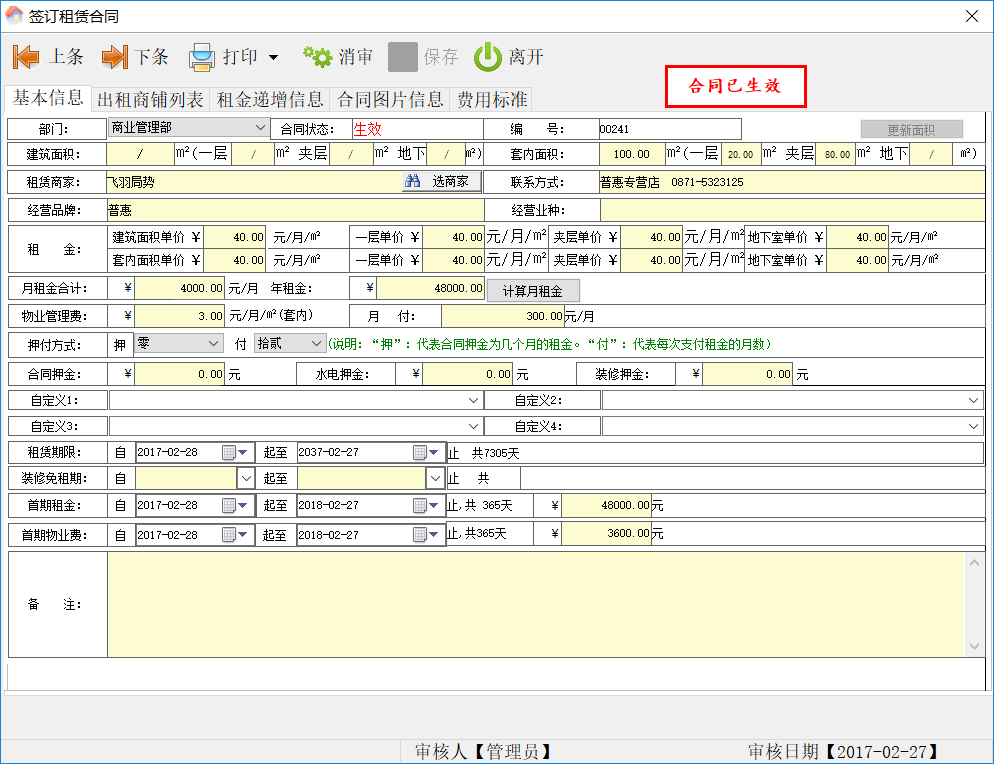This screenshot has width=994, height=764.
Task: Click the 套内面积单价 field showing 40.00
Action: pos(234,260)
